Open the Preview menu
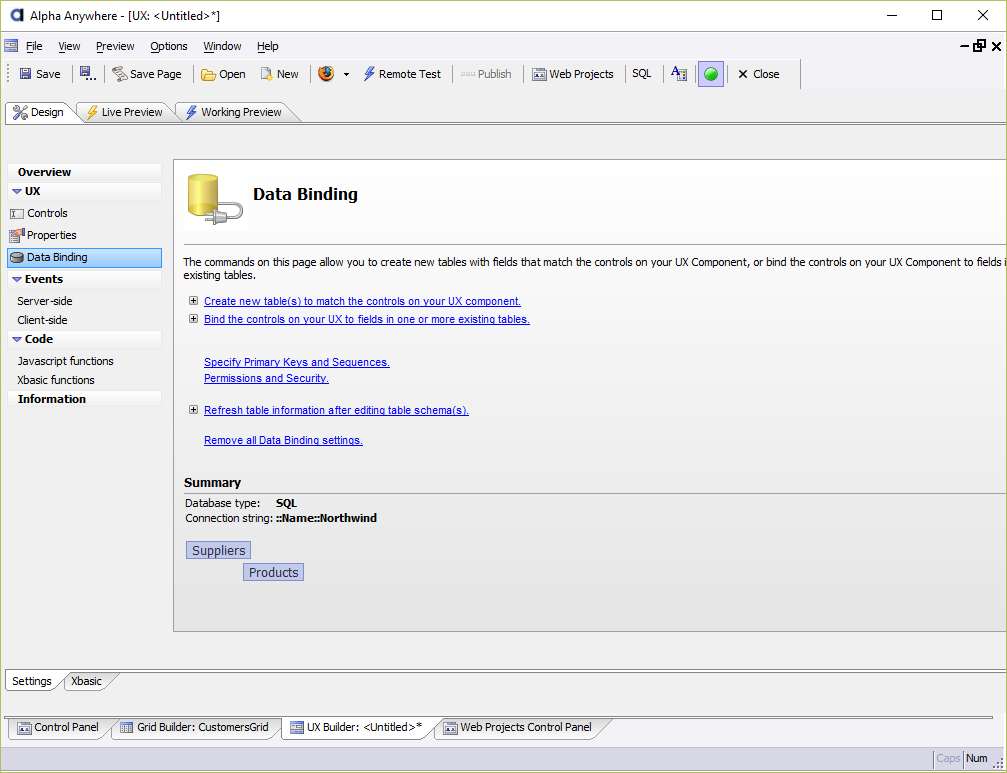Image resolution: width=1007 pixels, height=773 pixels. click(x=115, y=46)
